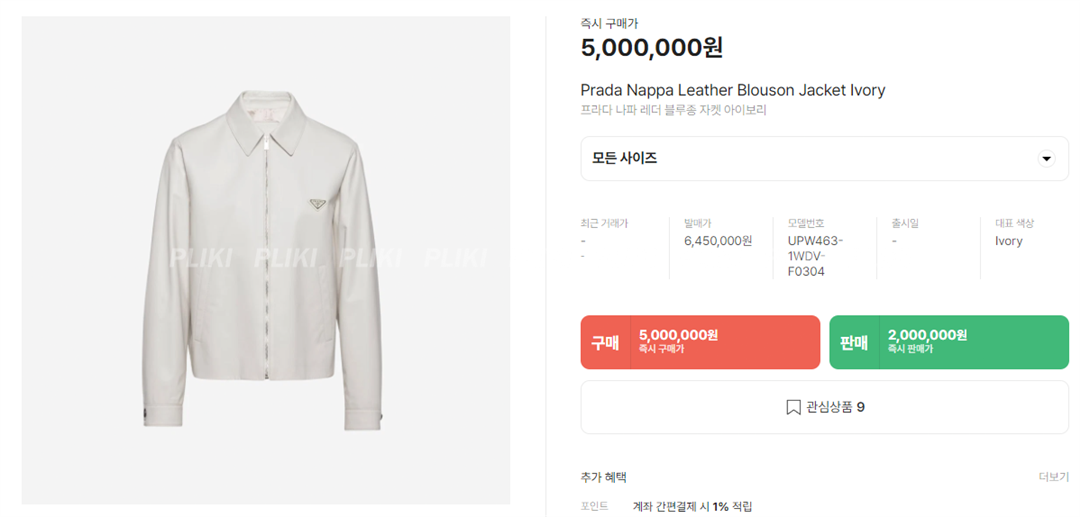Select the Prada Nappa Leather Blouson title
The image size is (1080, 517).
pos(733,90)
